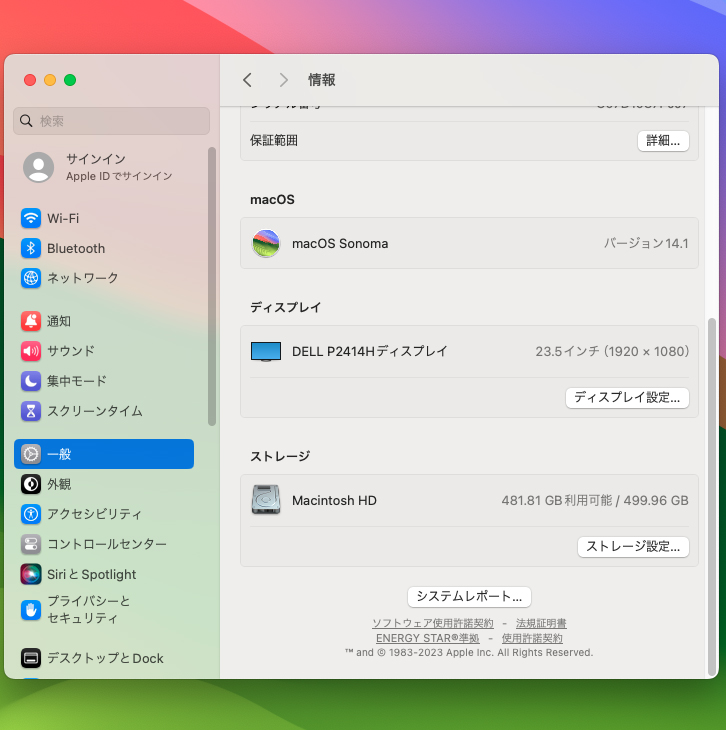Open ストレージ設定... button
Viewport: 726px width, 730px height.
click(633, 547)
